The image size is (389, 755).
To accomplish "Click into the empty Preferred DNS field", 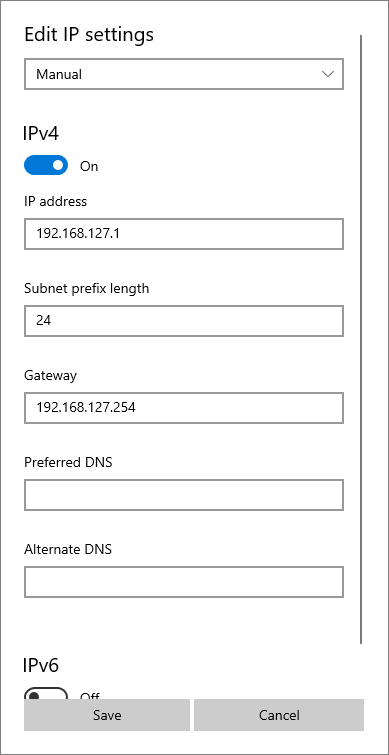I will tap(183, 495).
